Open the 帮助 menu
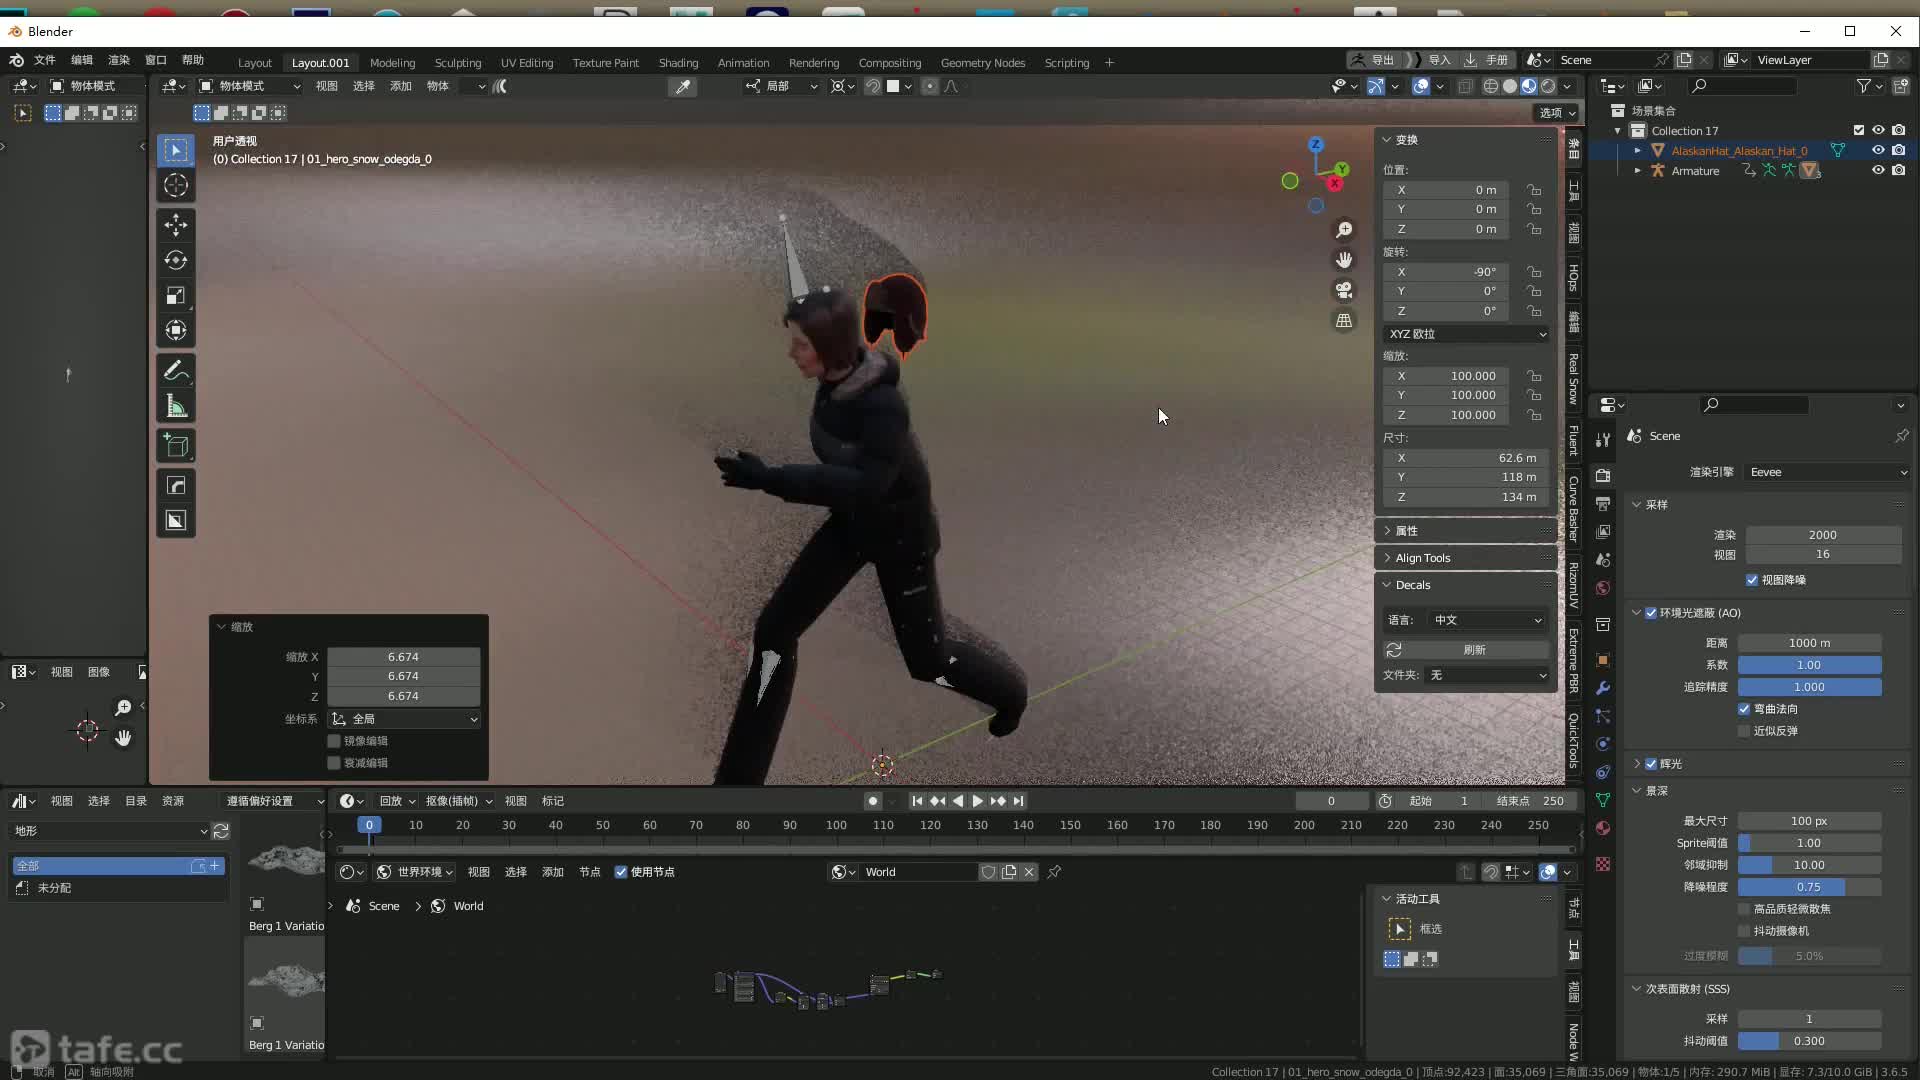Screen dimensions: 1920x1080 193,60
